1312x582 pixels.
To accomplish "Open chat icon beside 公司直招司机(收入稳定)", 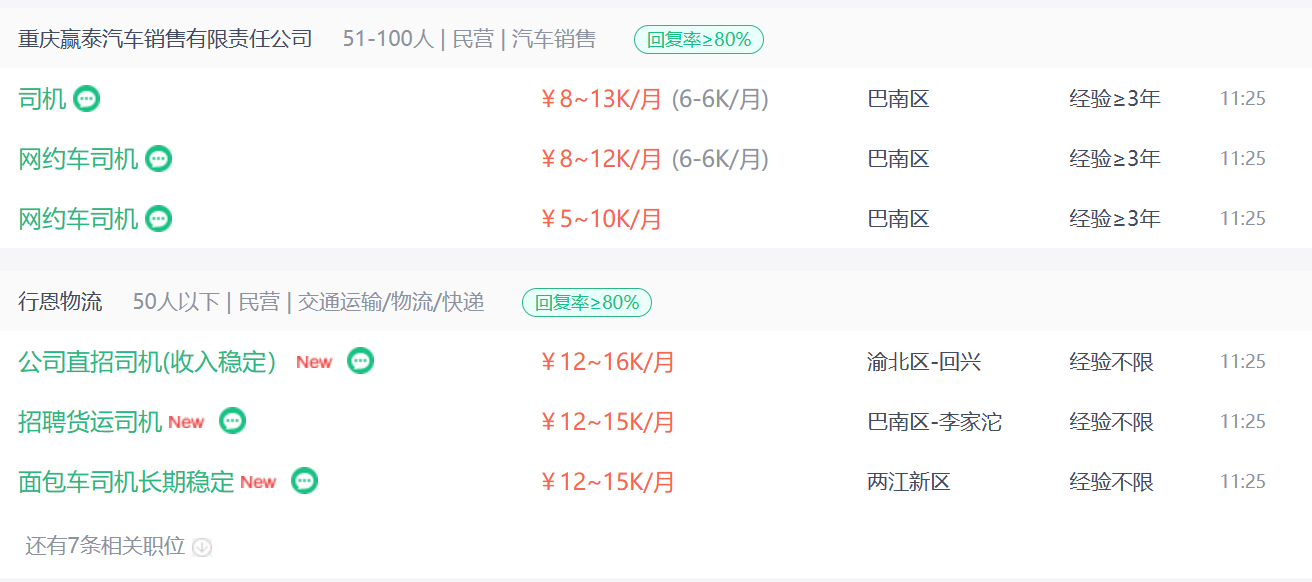I will point(361,361).
